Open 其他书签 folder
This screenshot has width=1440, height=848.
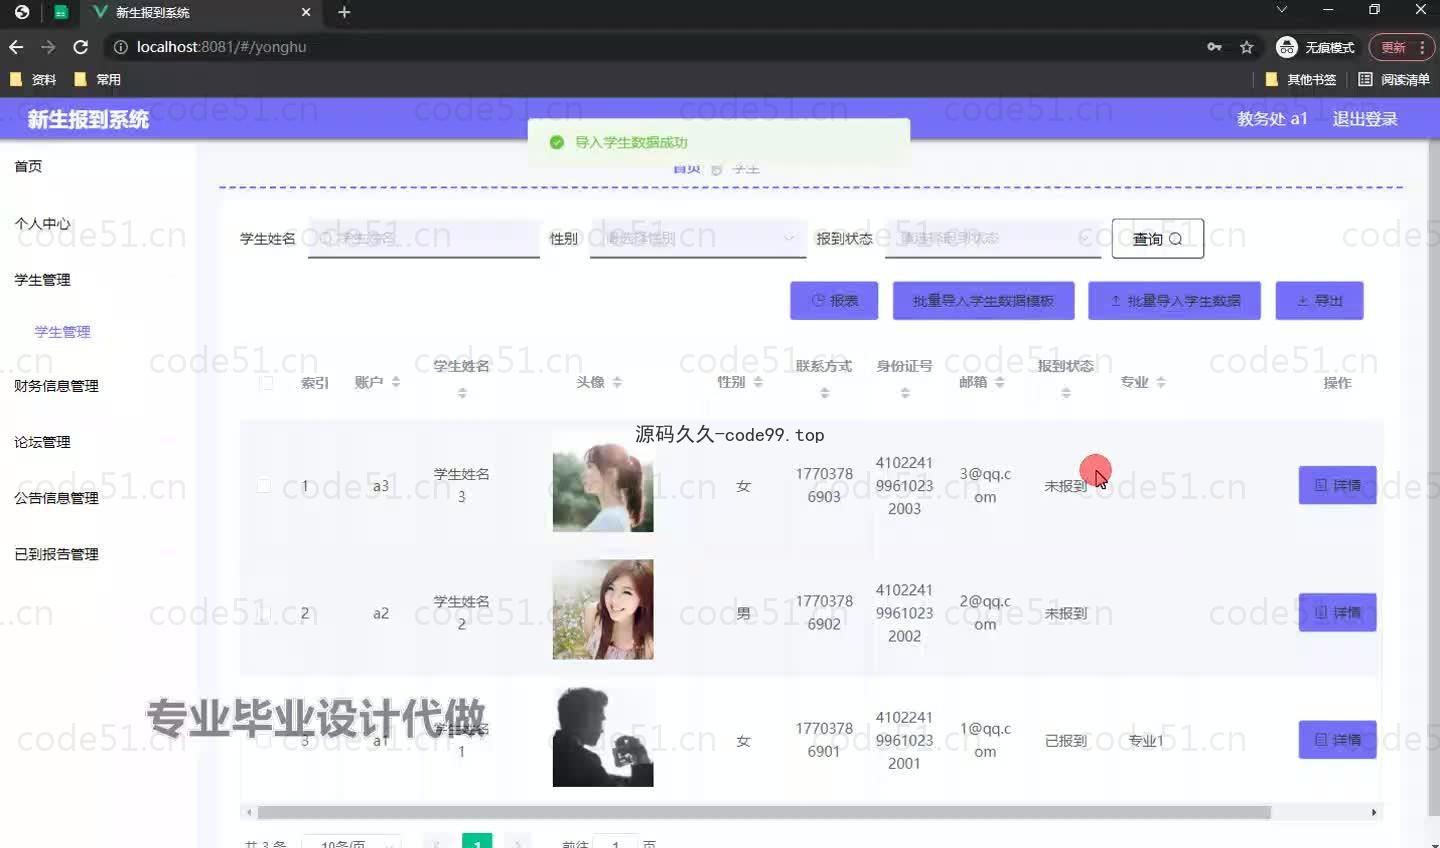coord(1301,79)
